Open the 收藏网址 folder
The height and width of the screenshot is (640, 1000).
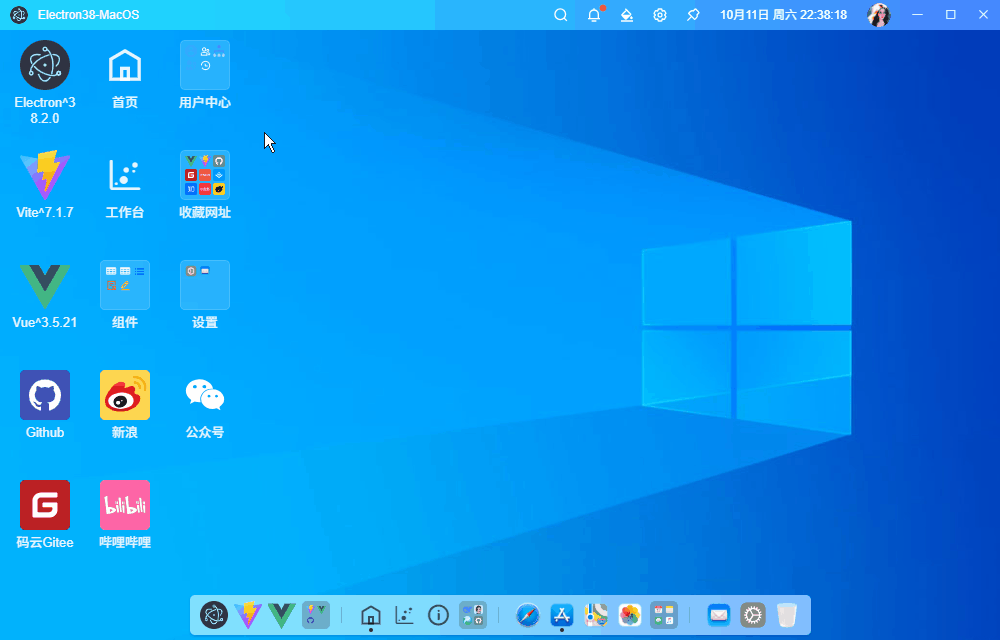click(205, 175)
